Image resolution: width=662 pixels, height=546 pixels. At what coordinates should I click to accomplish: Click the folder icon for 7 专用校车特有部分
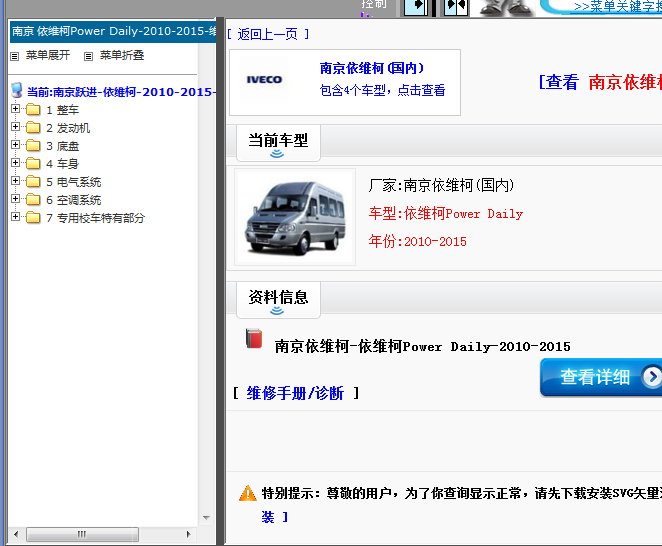pyautogui.click(x=33, y=217)
